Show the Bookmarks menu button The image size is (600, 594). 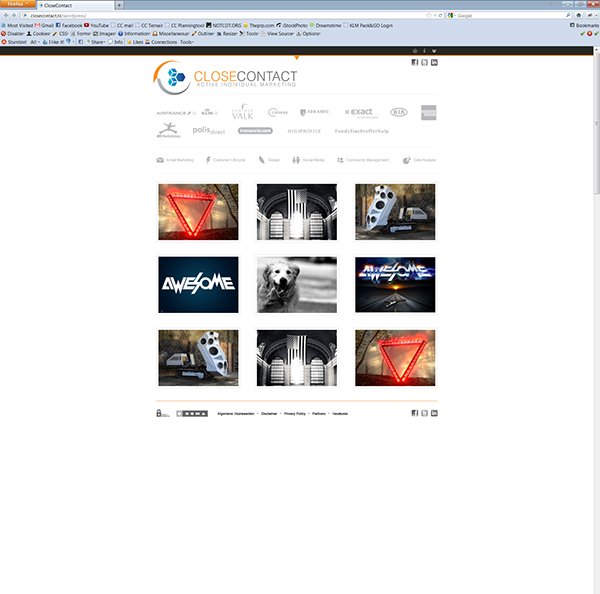[x=584, y=25]
